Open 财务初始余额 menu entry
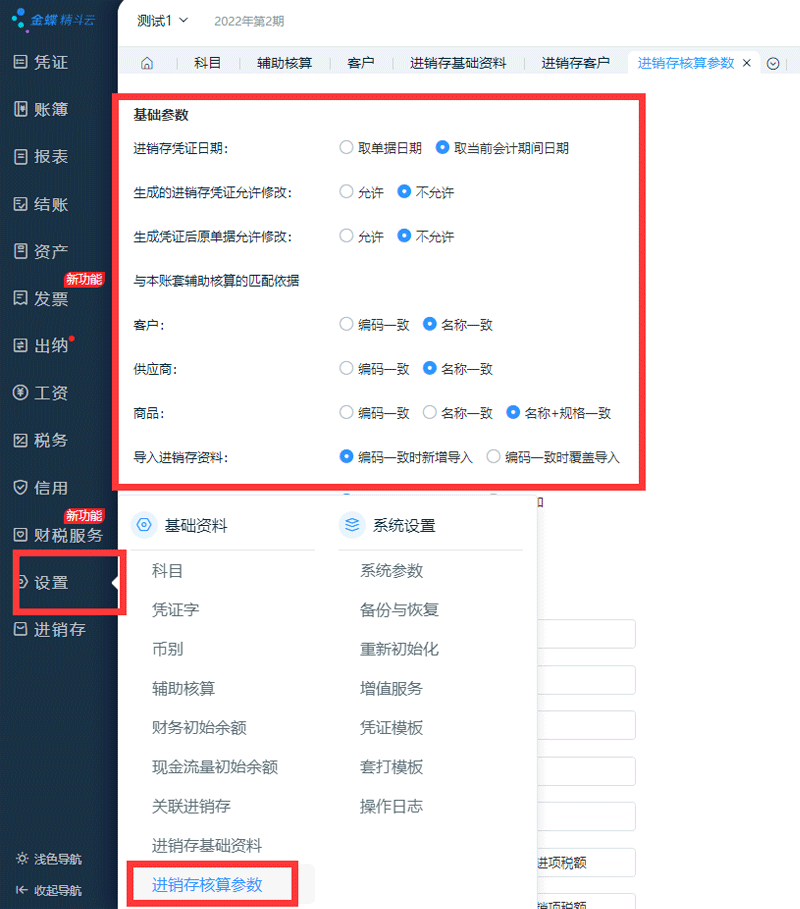800x909 pixels. pyautogui.click(x=199, y=728)
